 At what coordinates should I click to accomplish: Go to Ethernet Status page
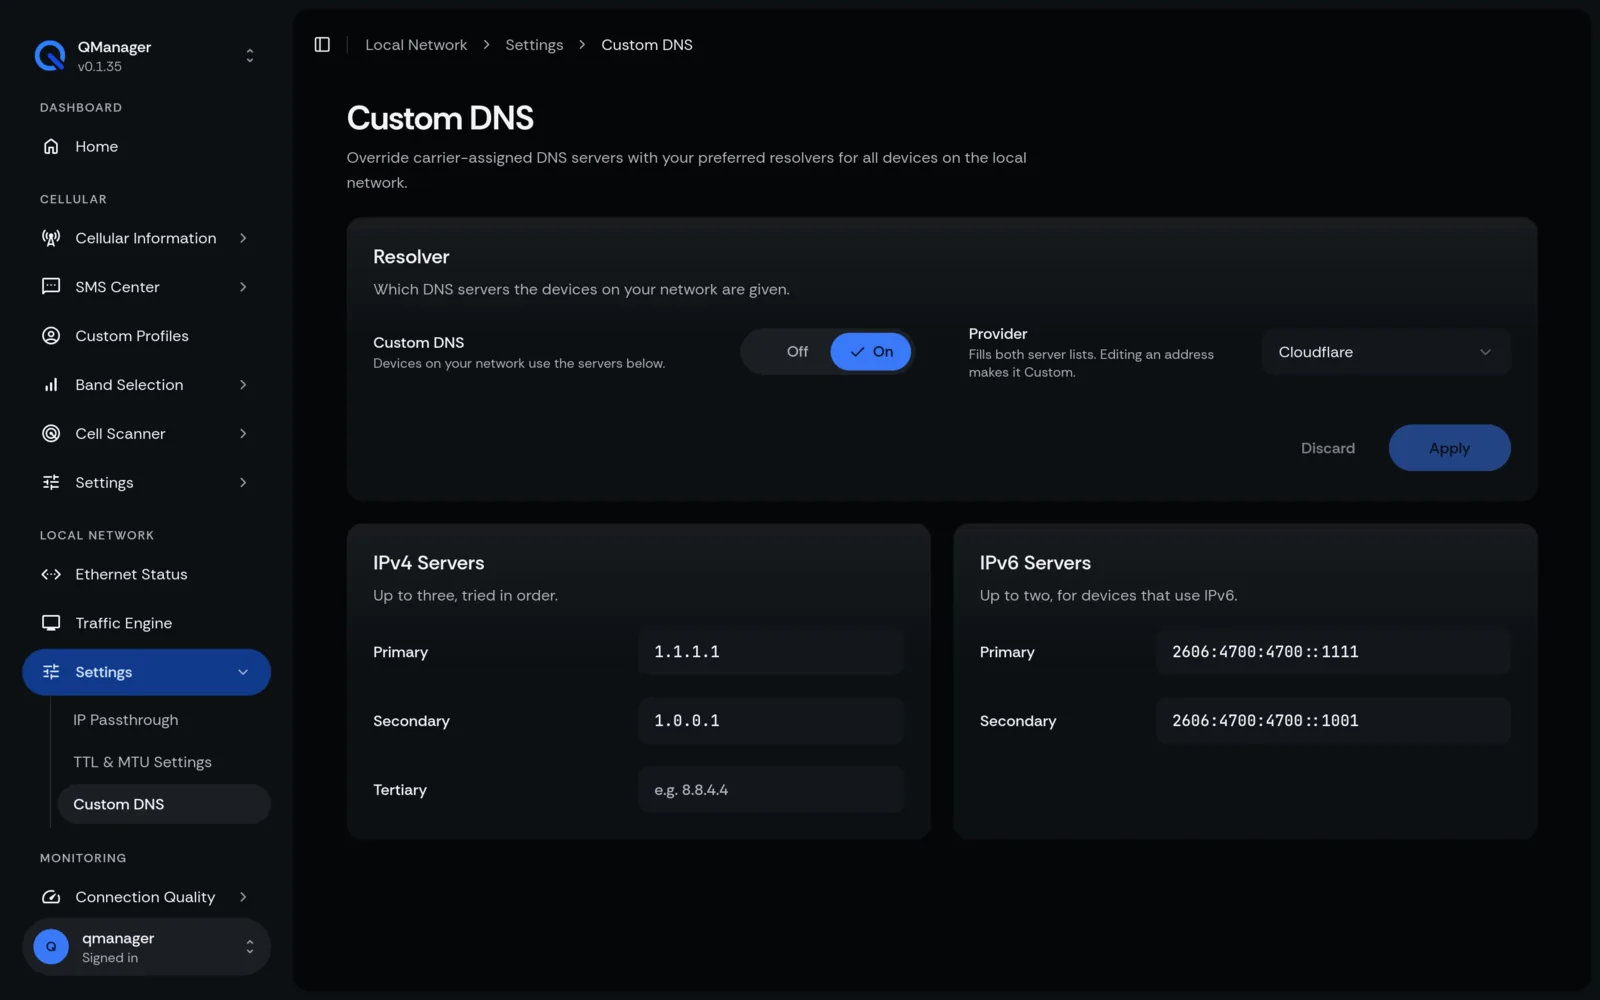pos(146,574)
